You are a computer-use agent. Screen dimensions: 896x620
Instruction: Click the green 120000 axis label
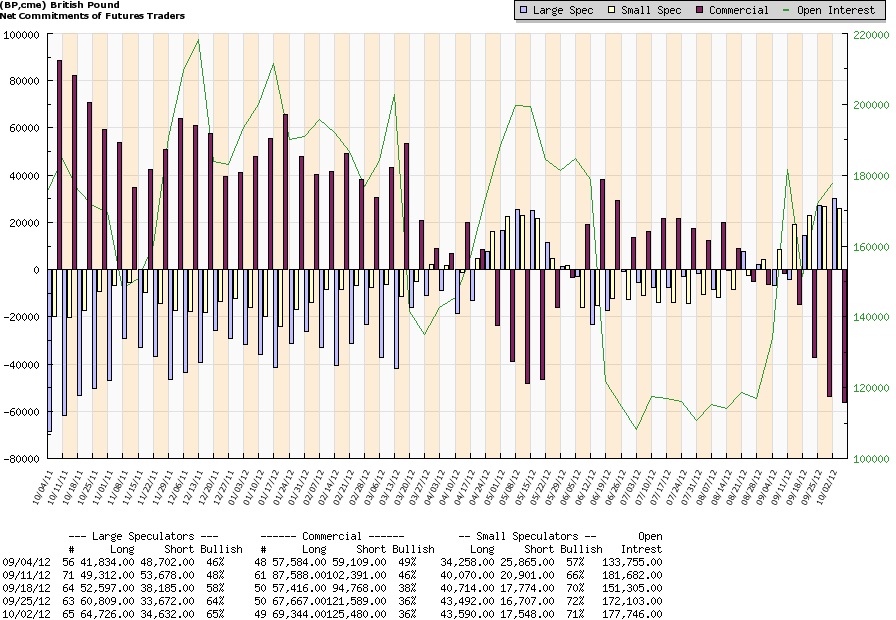coord(871,388)
